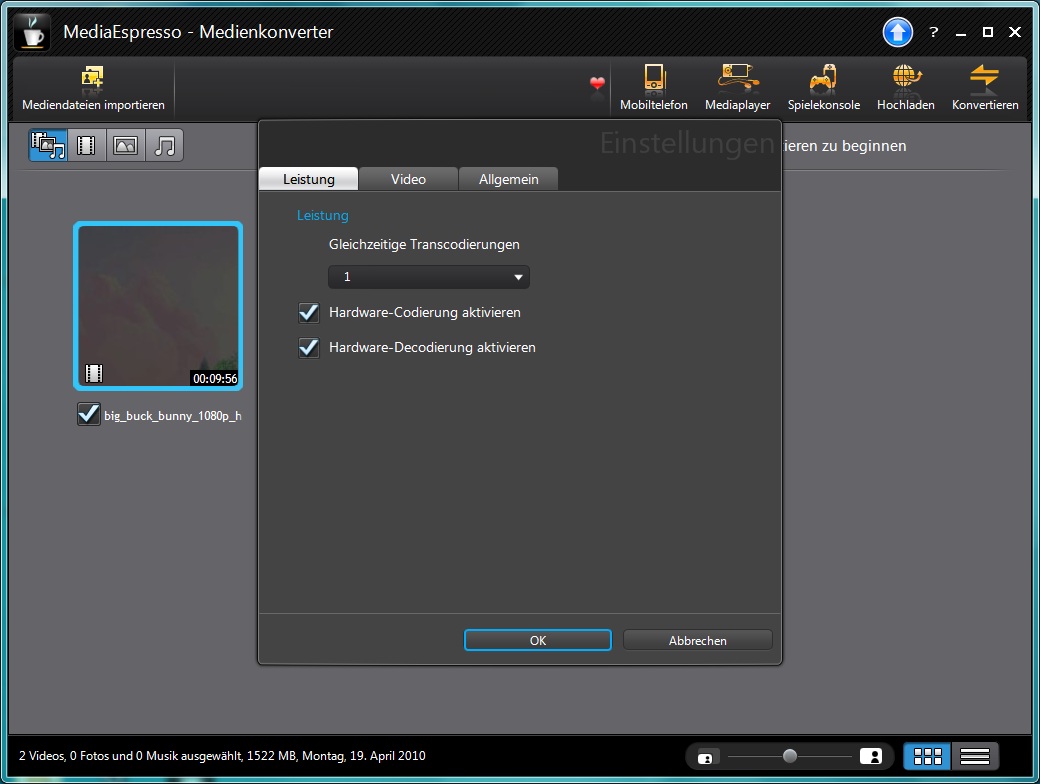This screenshot has height=784, width=1040.
Task: Switch to the Allgemein tab
Action: [x=509, y=179]
